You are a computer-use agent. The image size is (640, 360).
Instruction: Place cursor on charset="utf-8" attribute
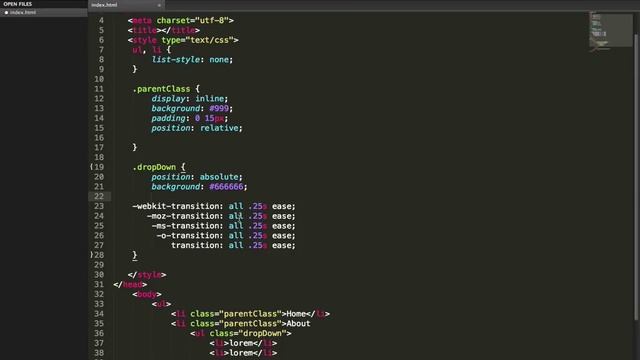tap(193, 20)
